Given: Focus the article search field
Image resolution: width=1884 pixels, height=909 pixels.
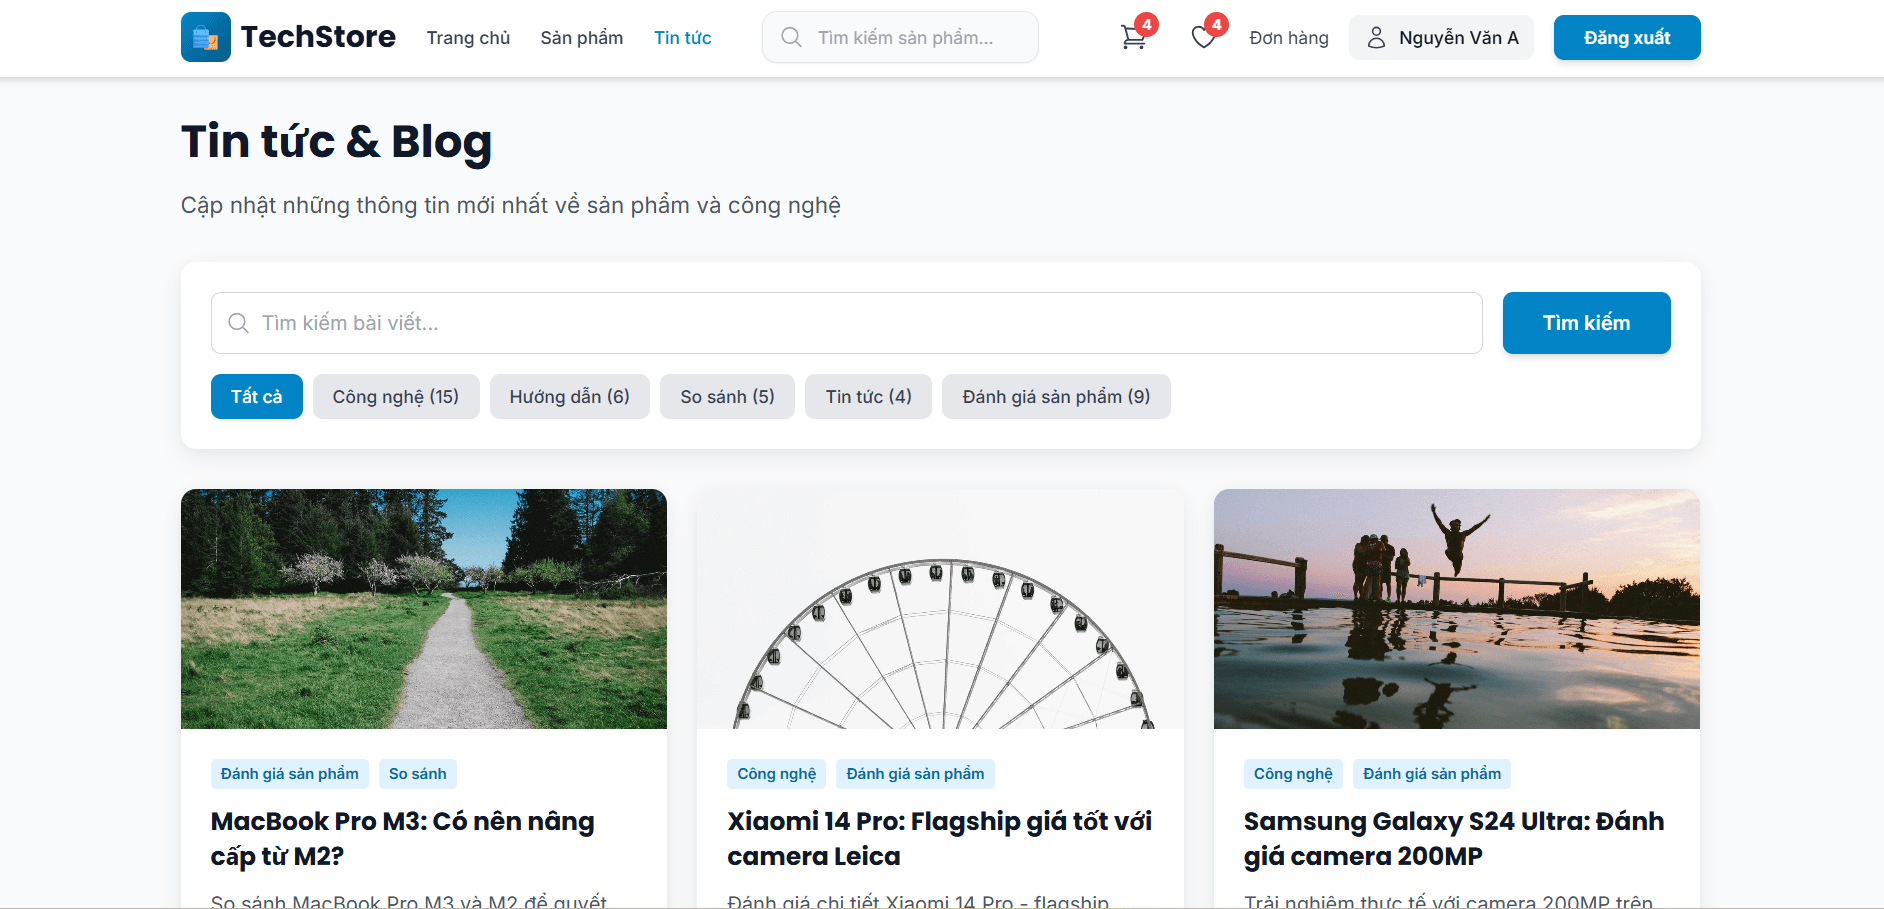Looking at the screenshot, I should (846, 323).
